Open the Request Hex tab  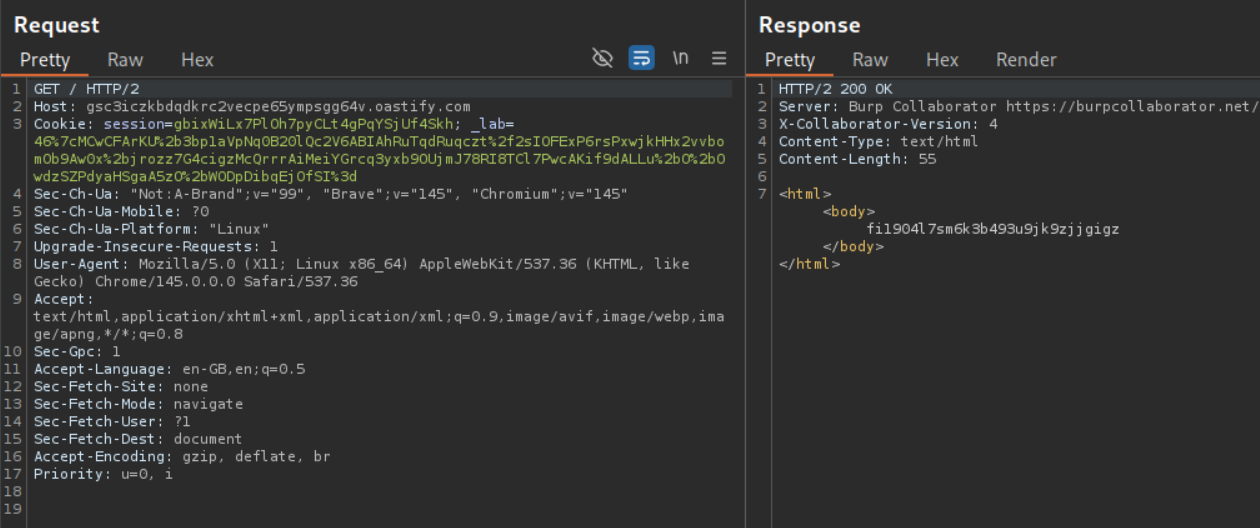197,60
